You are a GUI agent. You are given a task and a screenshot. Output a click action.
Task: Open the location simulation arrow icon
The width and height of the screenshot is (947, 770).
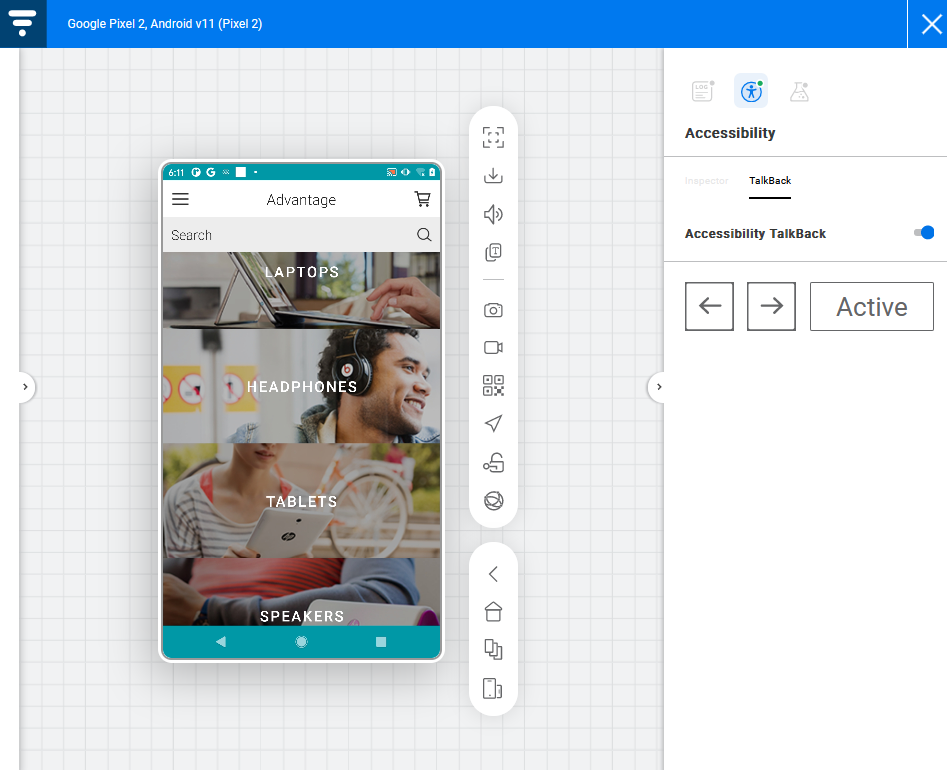coord(493,424)
